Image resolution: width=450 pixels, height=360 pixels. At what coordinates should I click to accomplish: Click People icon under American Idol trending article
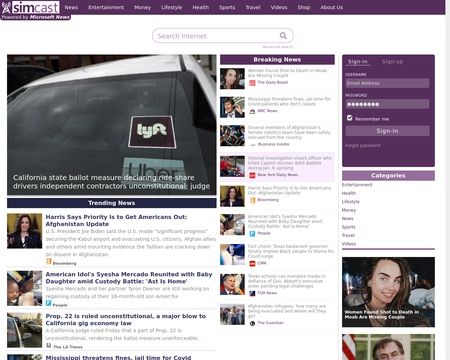pos(49,303)
